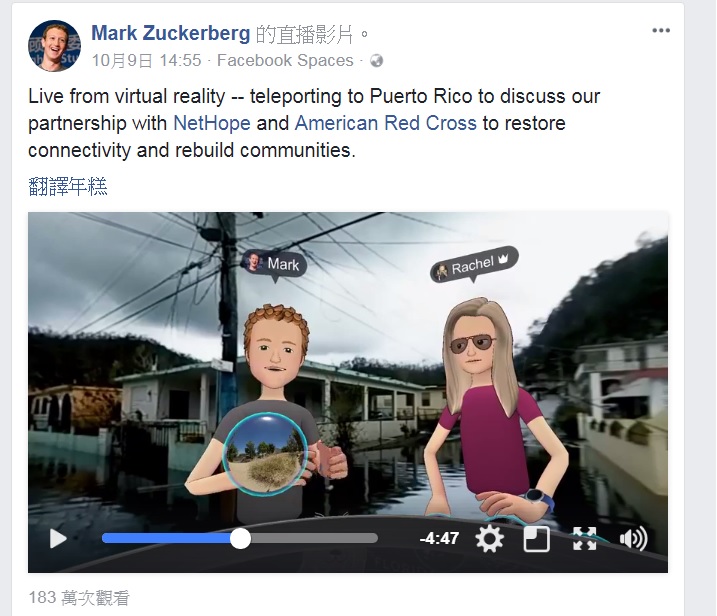Click the remaining time -4:47 display

click(439, 538)
